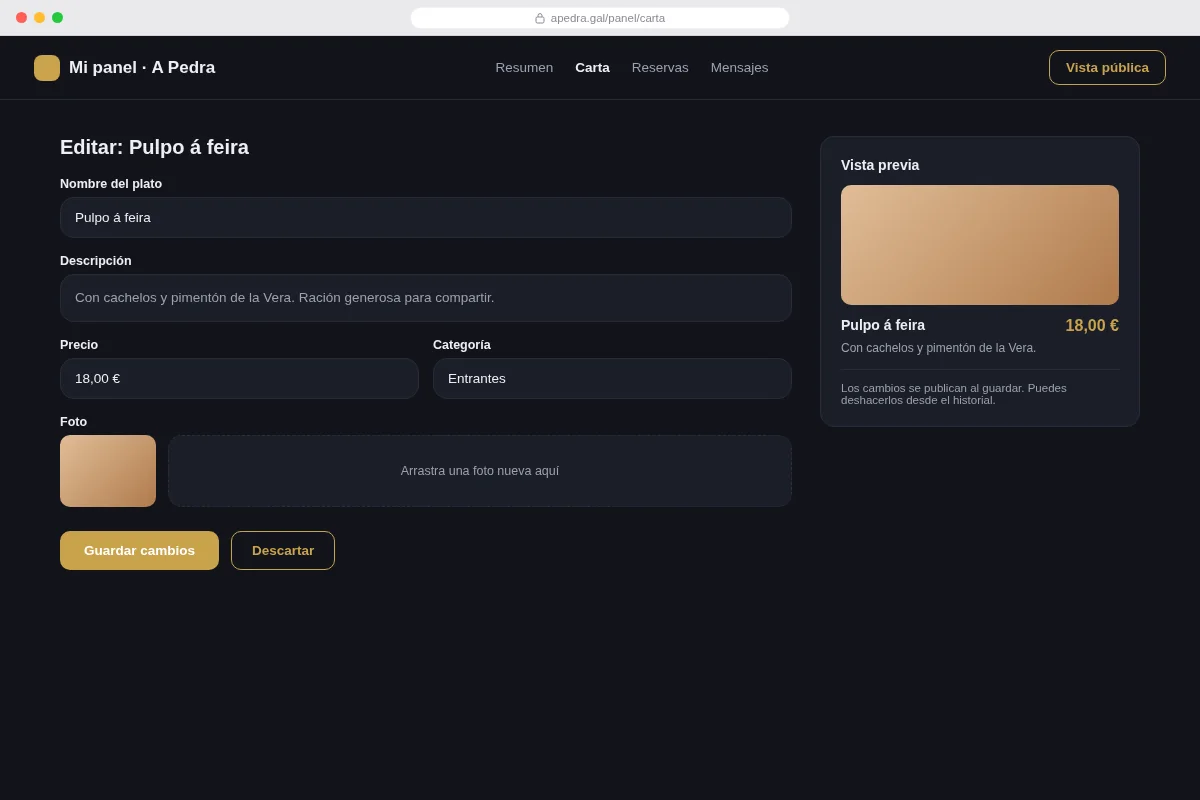Screen dimensions: 1200x800
Task: Save with Guardar cambios button
Action: 139,550
